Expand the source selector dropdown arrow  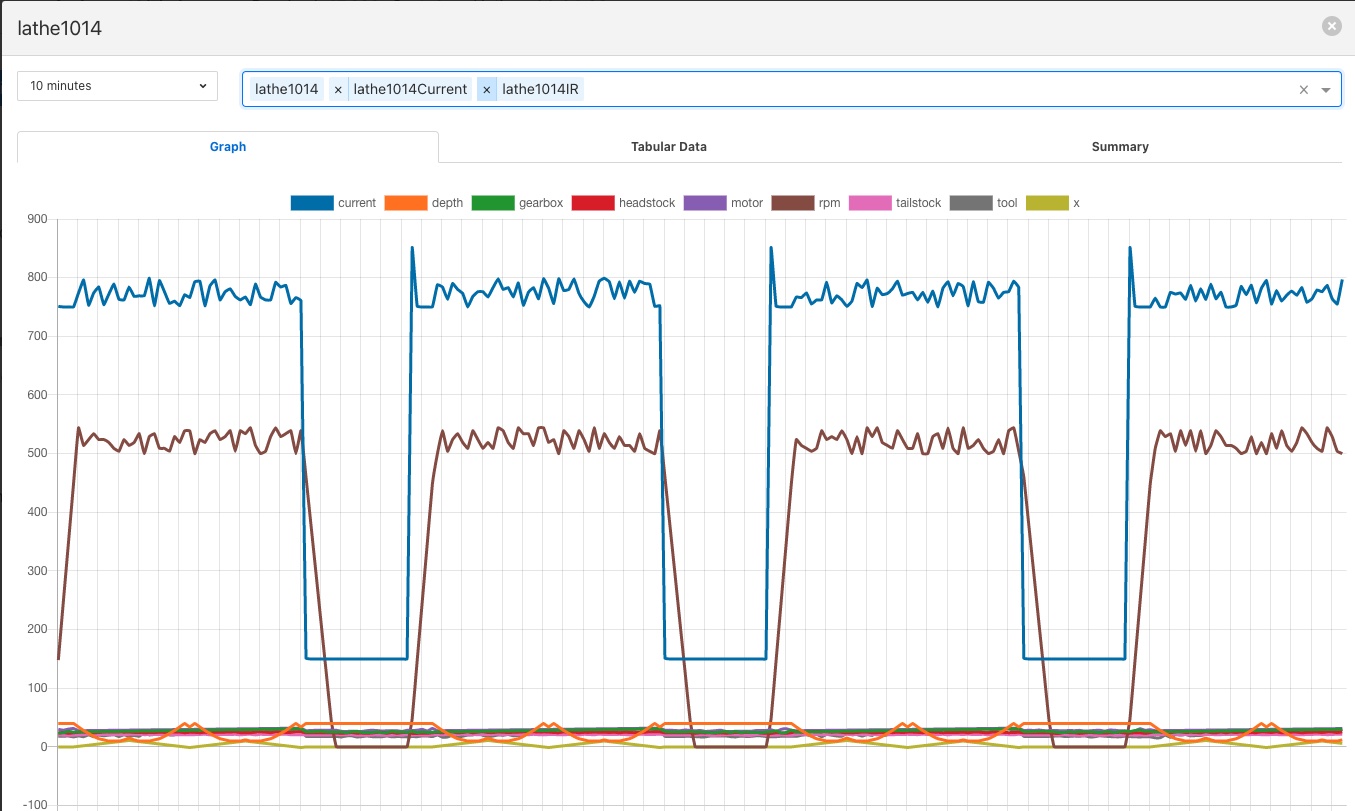[1326, 89]
